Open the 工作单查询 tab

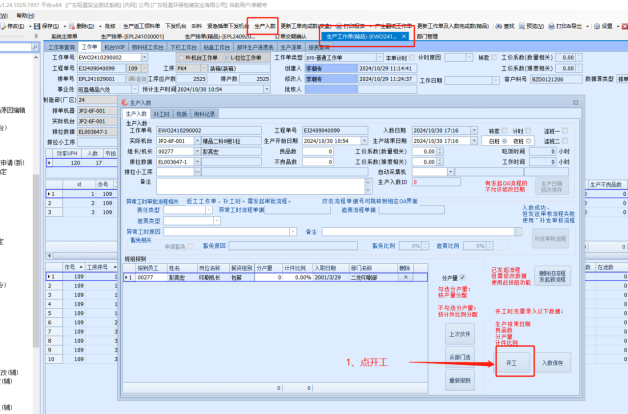click(x=62, y=47)
